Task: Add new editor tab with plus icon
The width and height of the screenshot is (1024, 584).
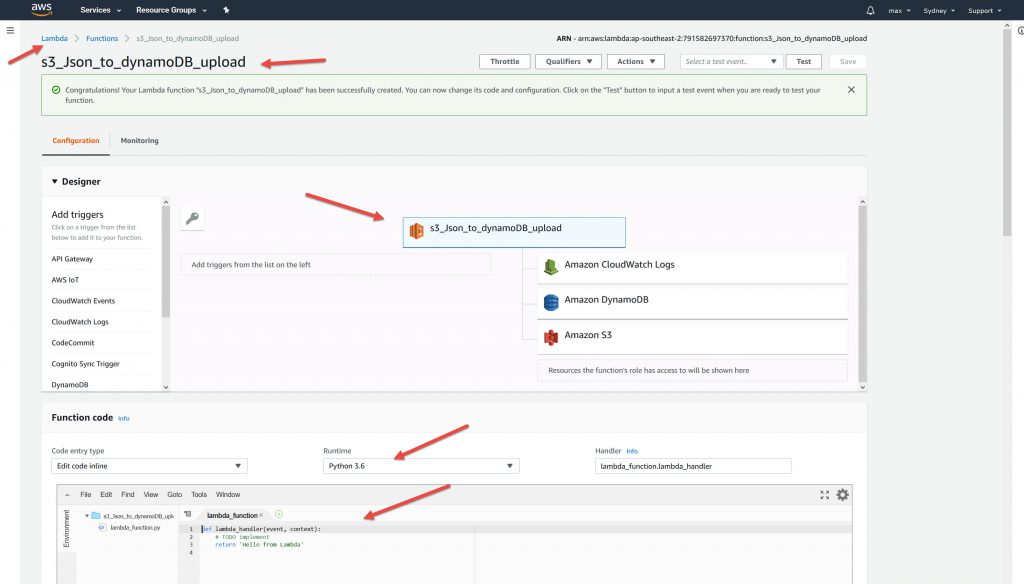Action: click(x=279, y=514)
